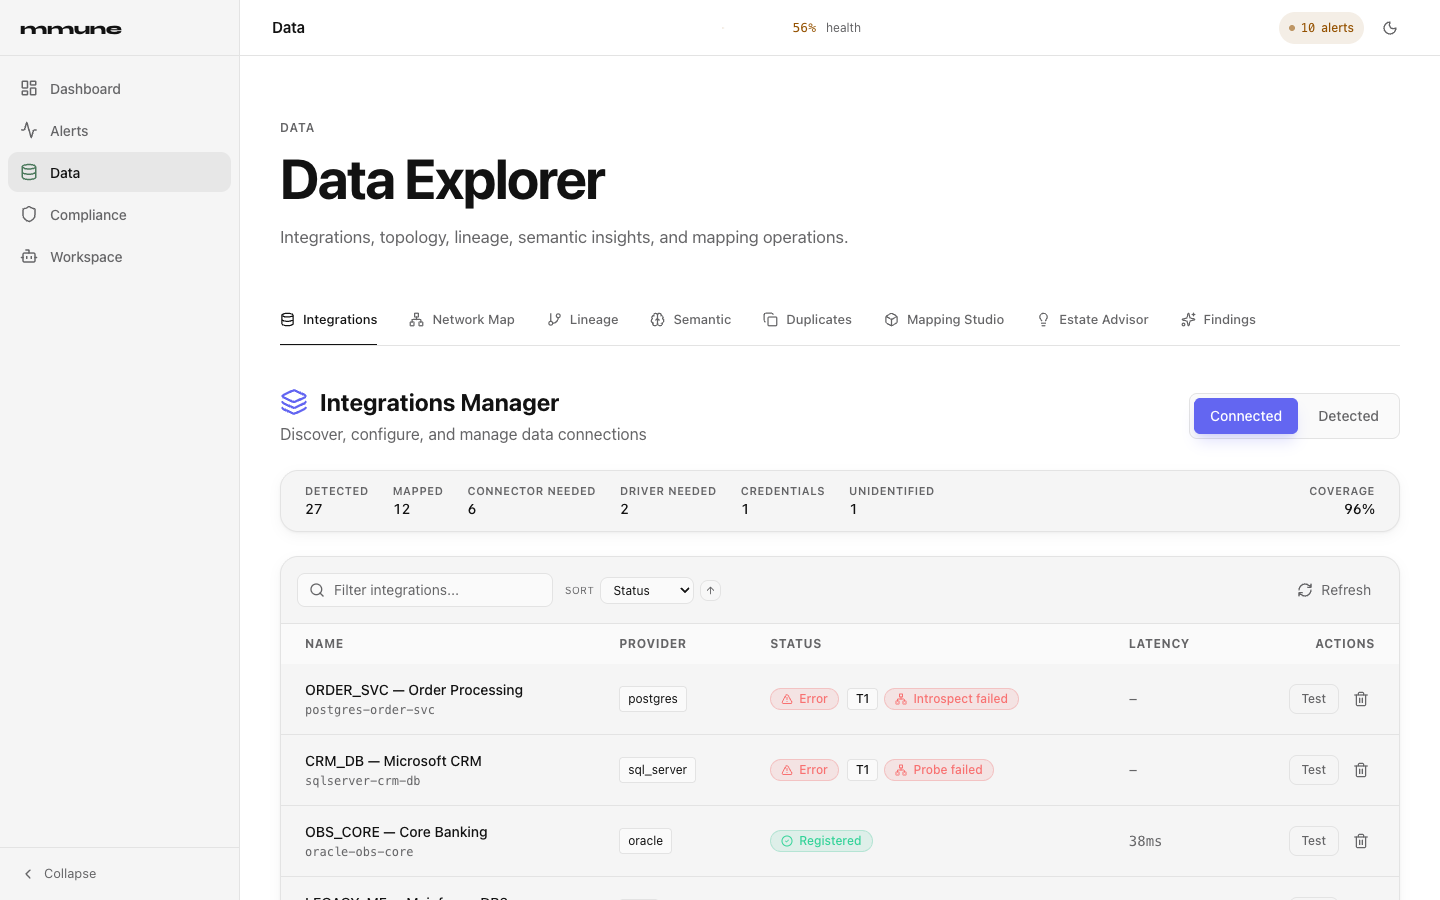
Task: Open Compliance in the sidebar
Action: tap(119, 215)
